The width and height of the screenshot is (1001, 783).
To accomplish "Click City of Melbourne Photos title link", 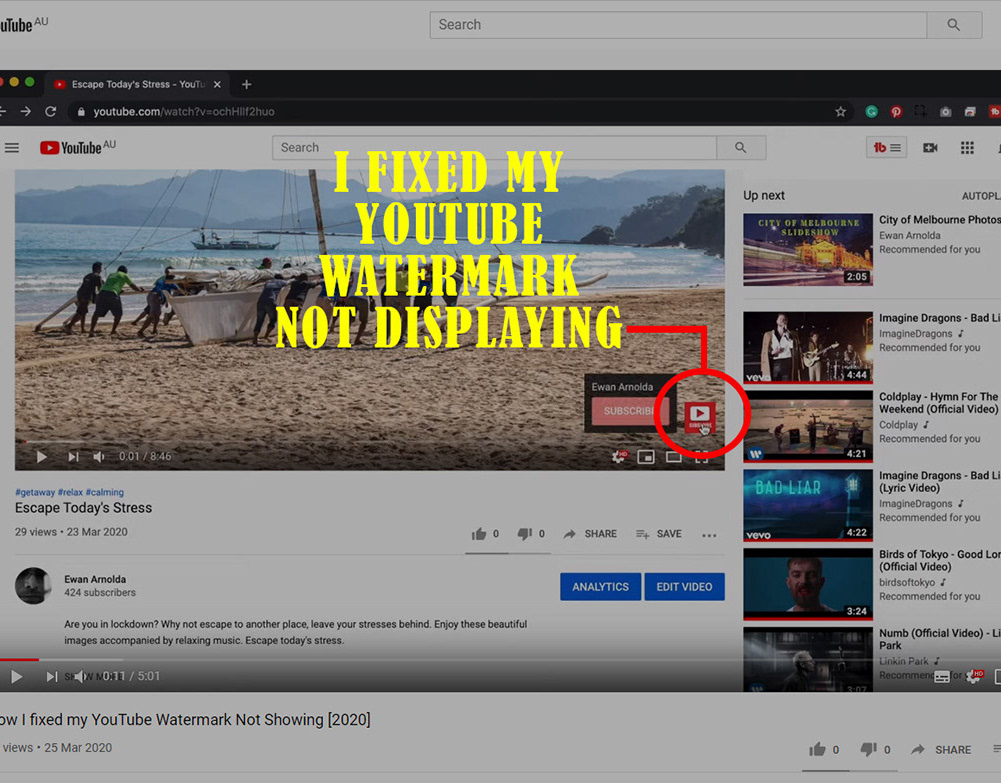I will pyautogui.click(x=940, y=220).
